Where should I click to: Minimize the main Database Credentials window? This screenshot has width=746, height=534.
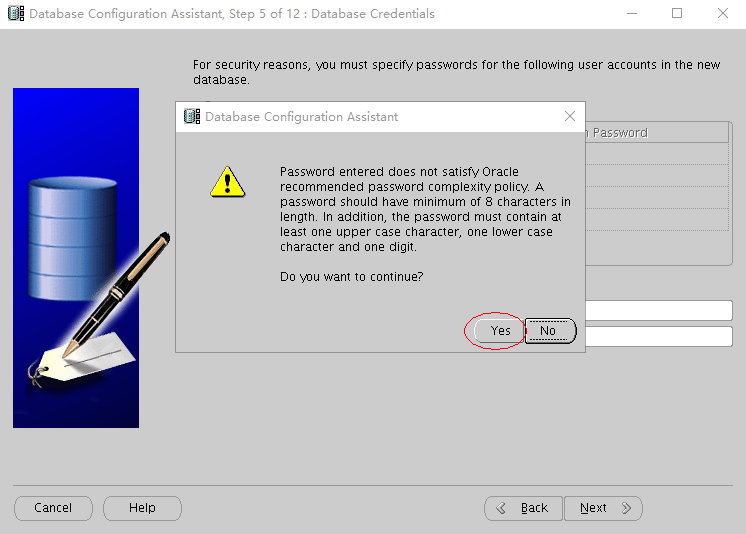(632, 13)
